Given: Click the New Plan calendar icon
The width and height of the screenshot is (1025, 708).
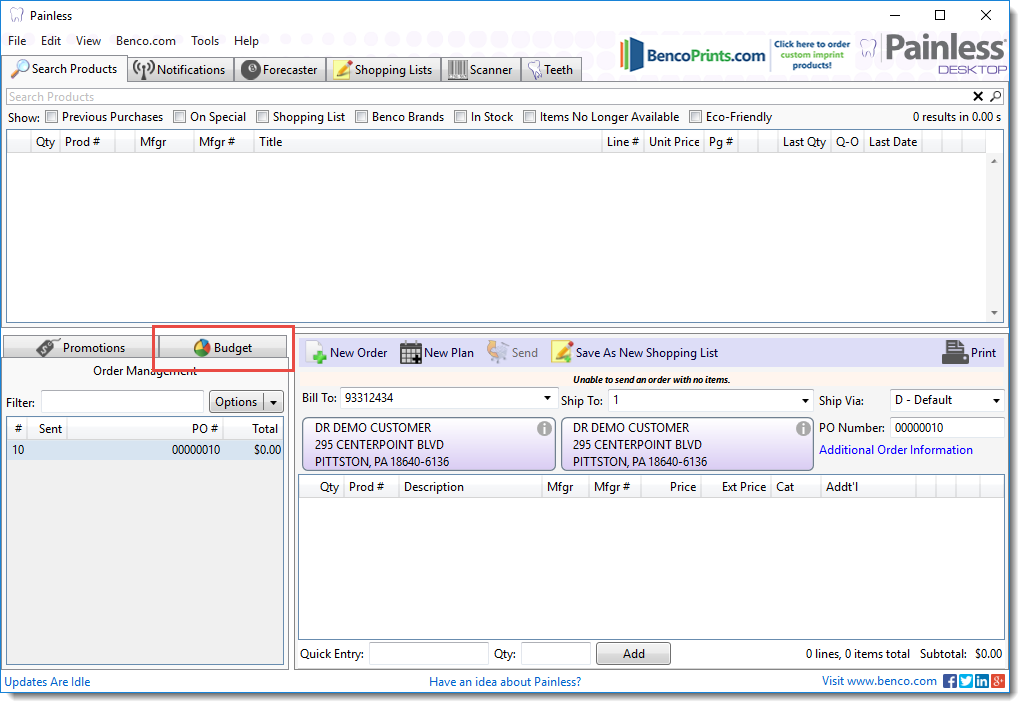Looking at the screenshot, I should [x=411, y=353].
